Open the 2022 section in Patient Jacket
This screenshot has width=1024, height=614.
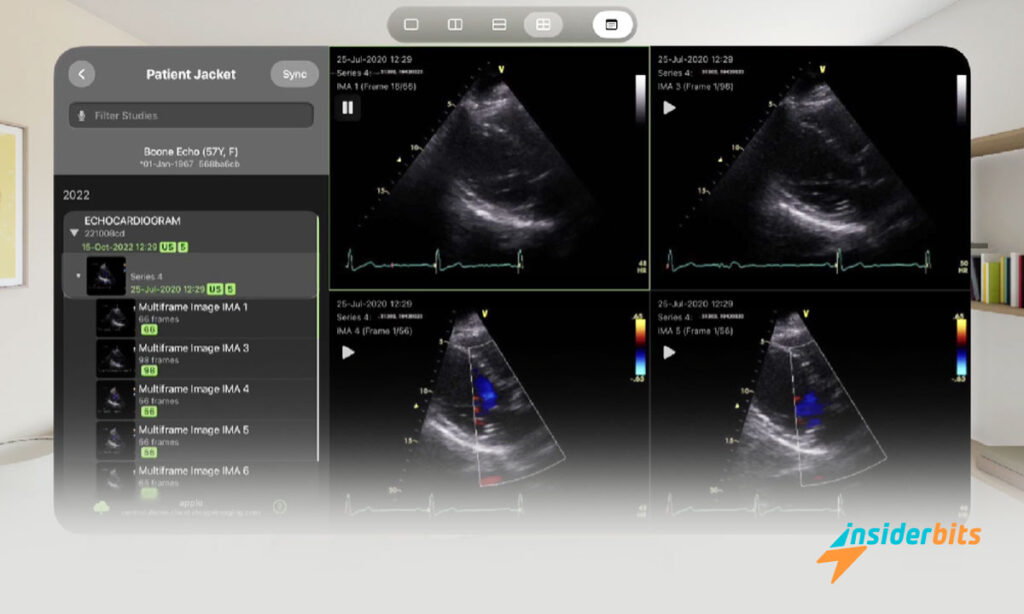pyautogui.click(x=76, y=195)
